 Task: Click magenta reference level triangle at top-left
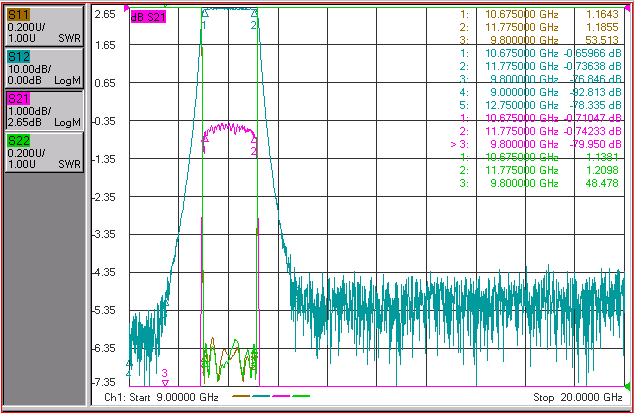tap(126, 8)
